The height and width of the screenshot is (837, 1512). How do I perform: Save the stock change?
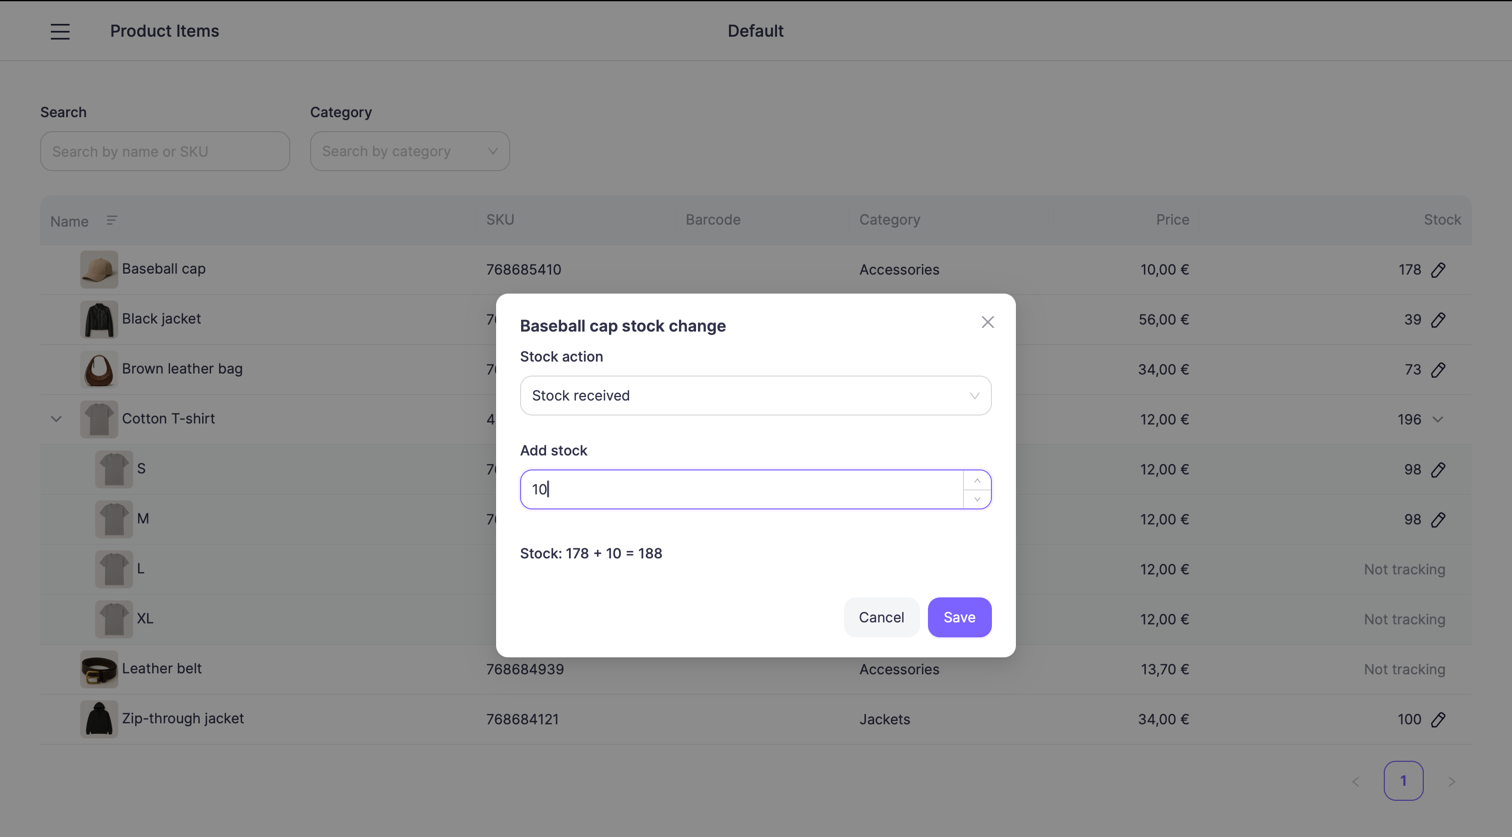point(959,617)
